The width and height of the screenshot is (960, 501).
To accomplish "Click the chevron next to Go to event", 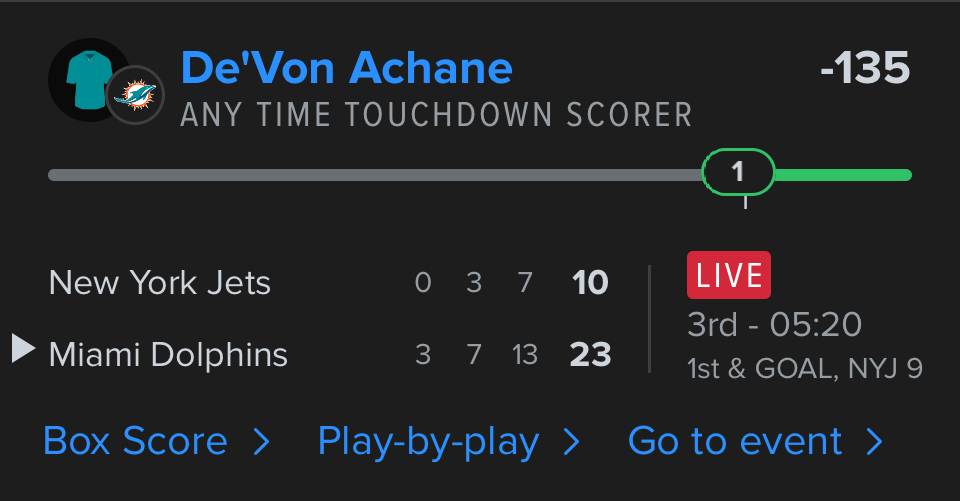I will [874, 442].
